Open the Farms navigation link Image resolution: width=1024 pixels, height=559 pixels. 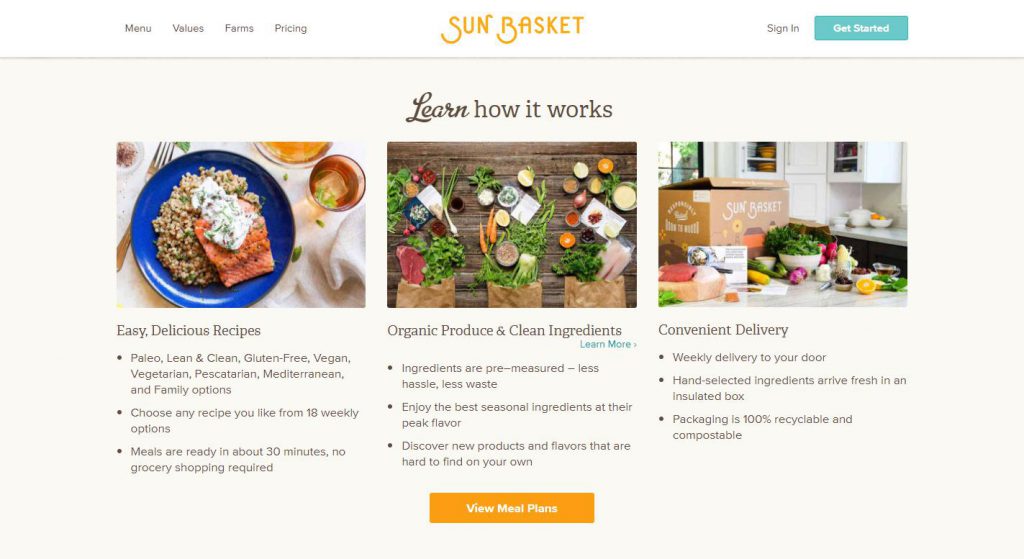point(239,28)
